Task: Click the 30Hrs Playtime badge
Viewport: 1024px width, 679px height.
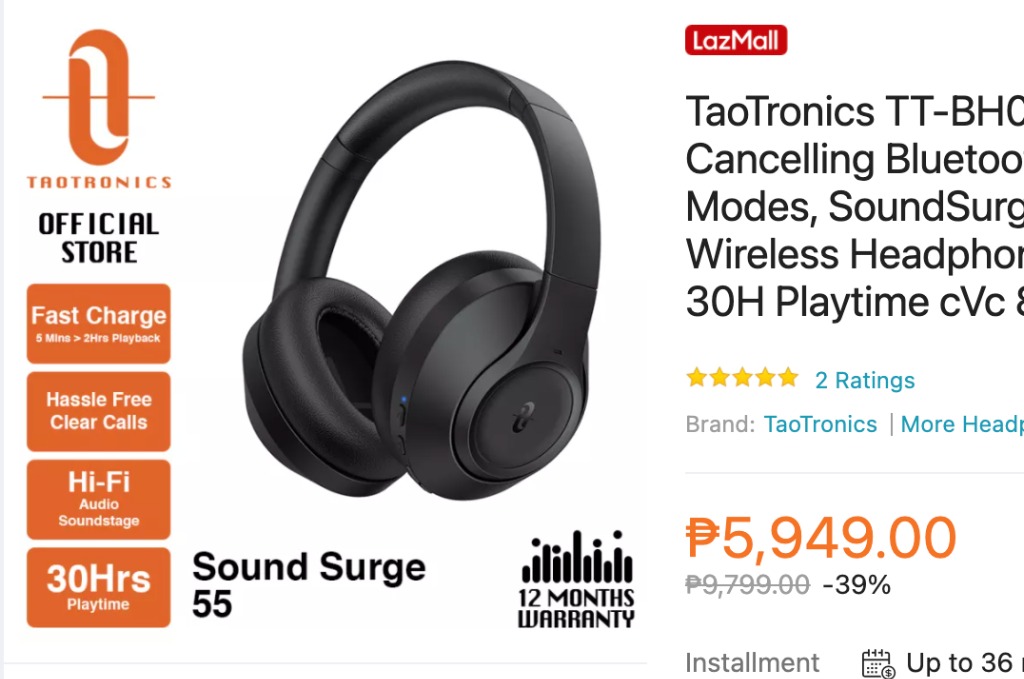Action: 99,588
